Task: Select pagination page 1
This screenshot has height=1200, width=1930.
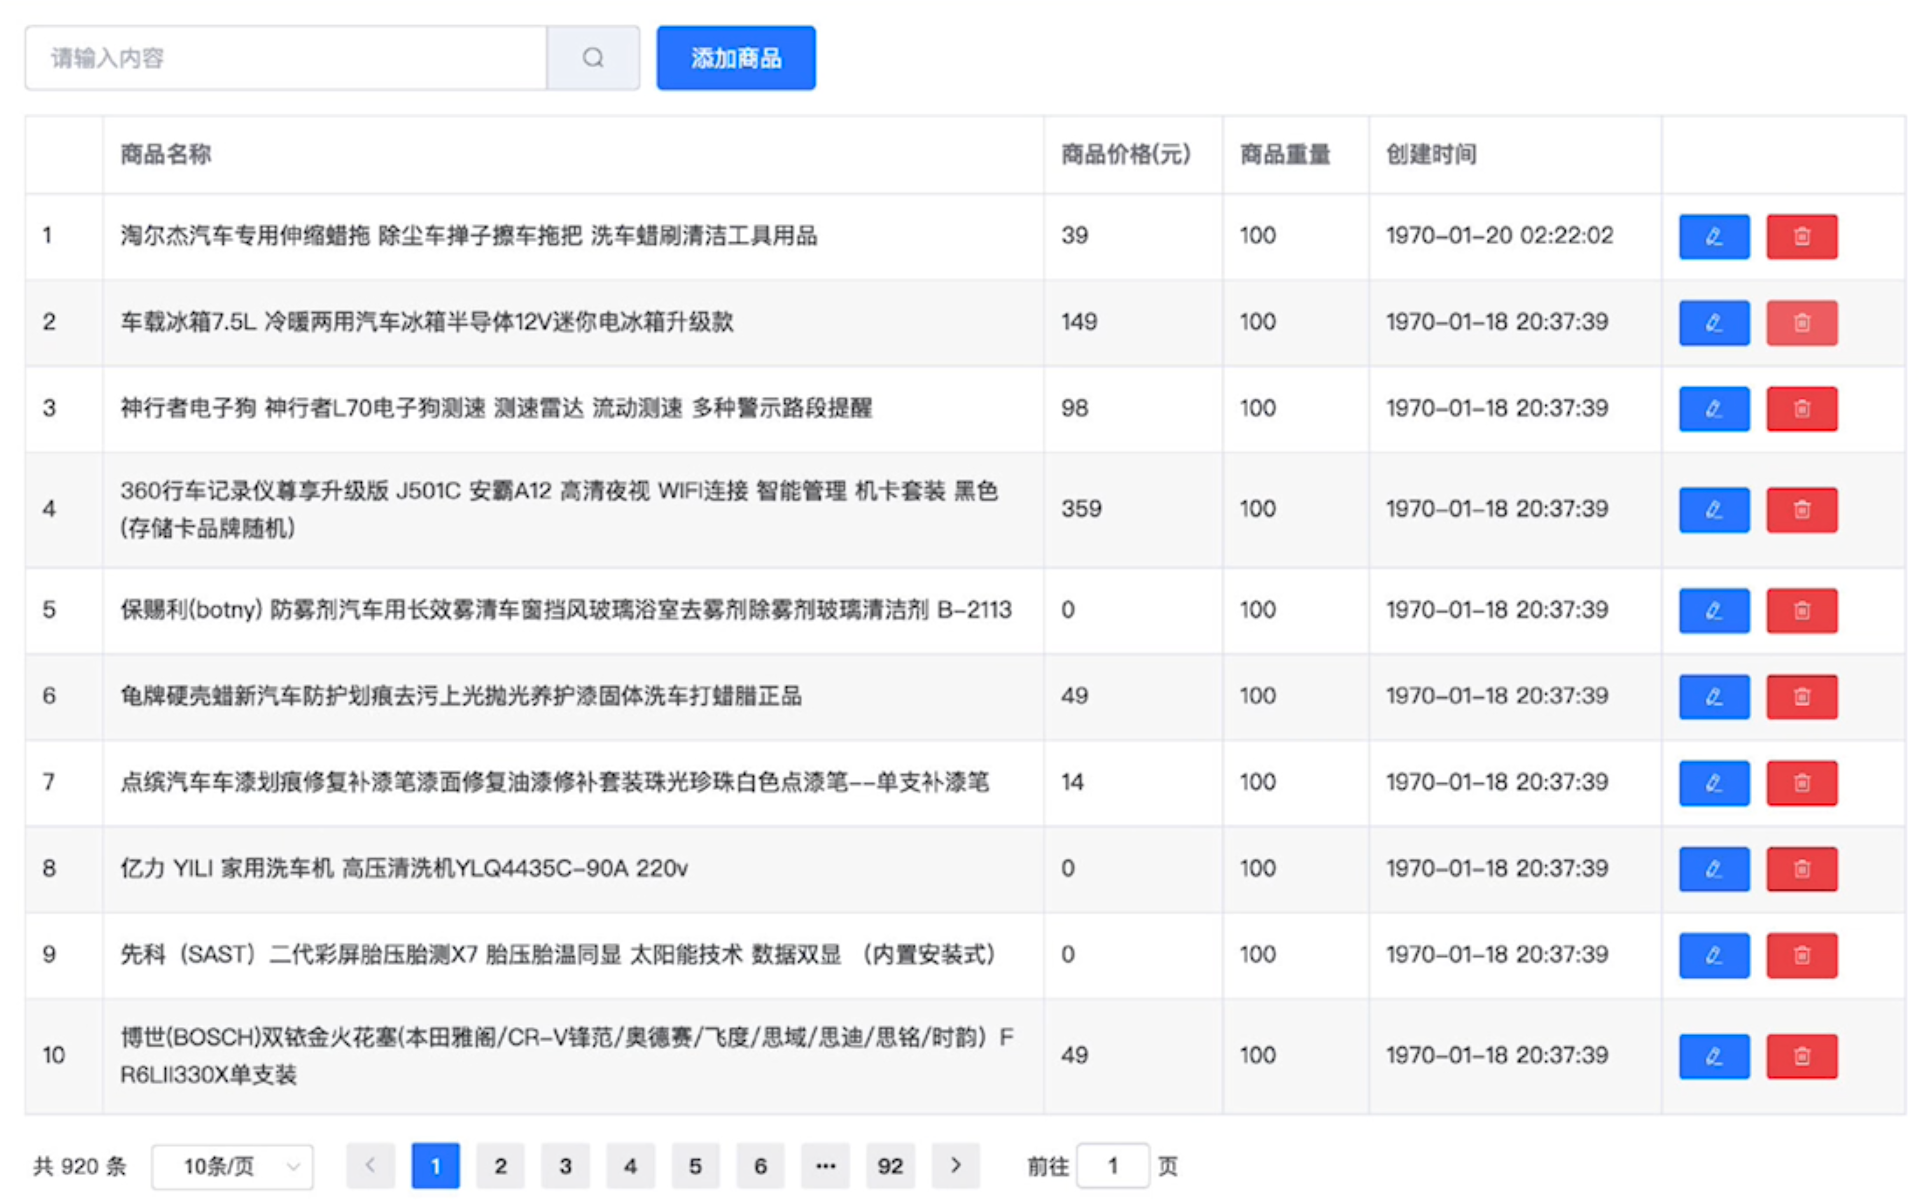Action: 435,1166
